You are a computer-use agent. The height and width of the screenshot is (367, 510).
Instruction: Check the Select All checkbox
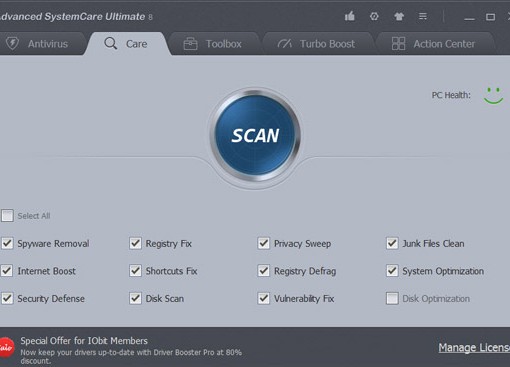coord(7,216)
